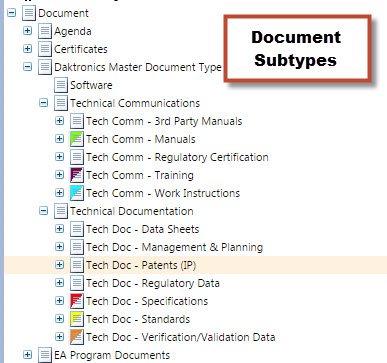
Task: Select Daktronics Master Document Type label
Action: [x=138, y=68]
